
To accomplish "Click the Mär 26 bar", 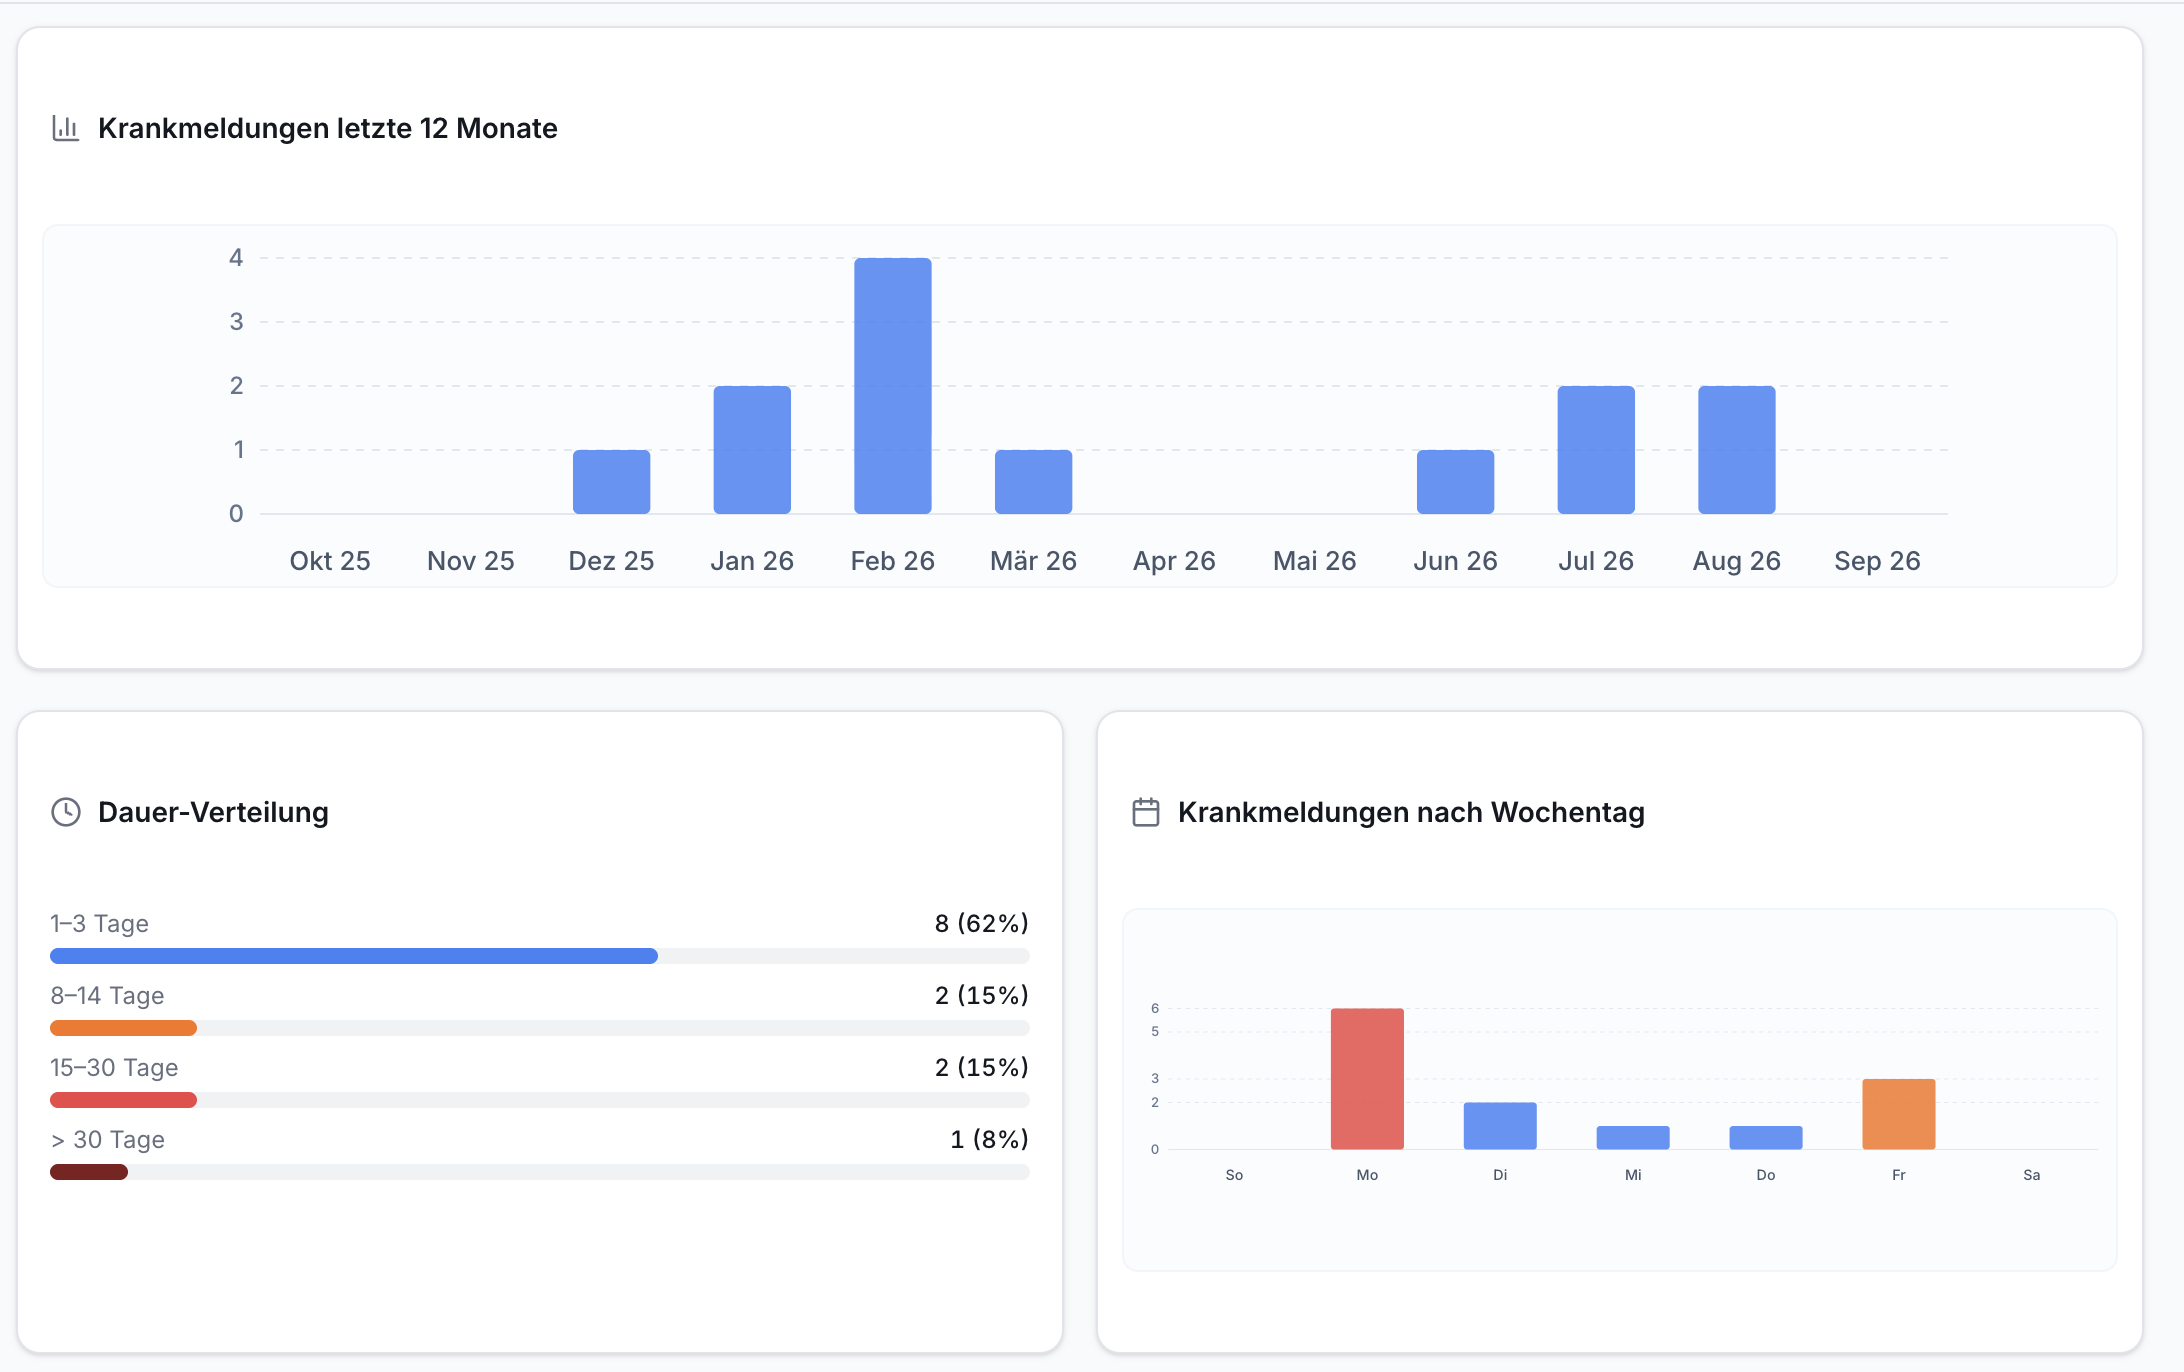I will (x=1034, y=482).
